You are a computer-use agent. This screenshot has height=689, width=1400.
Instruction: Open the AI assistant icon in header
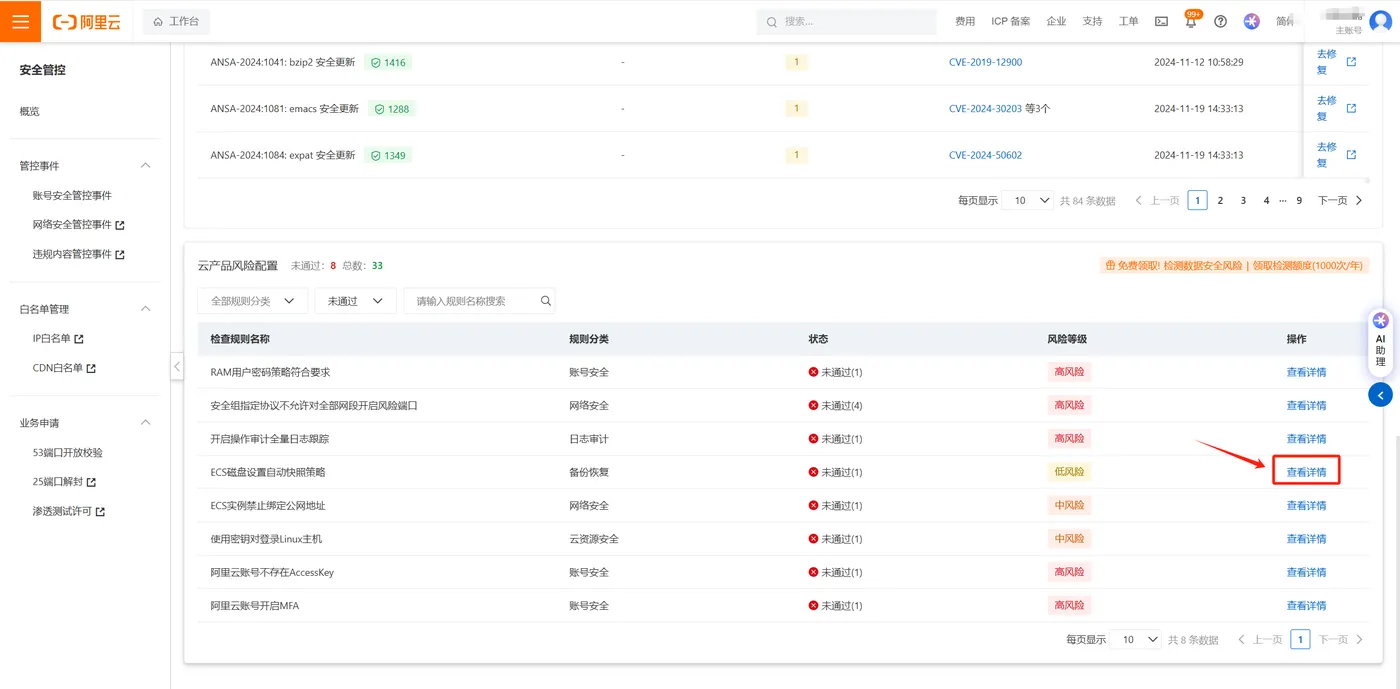point(1252,21)
